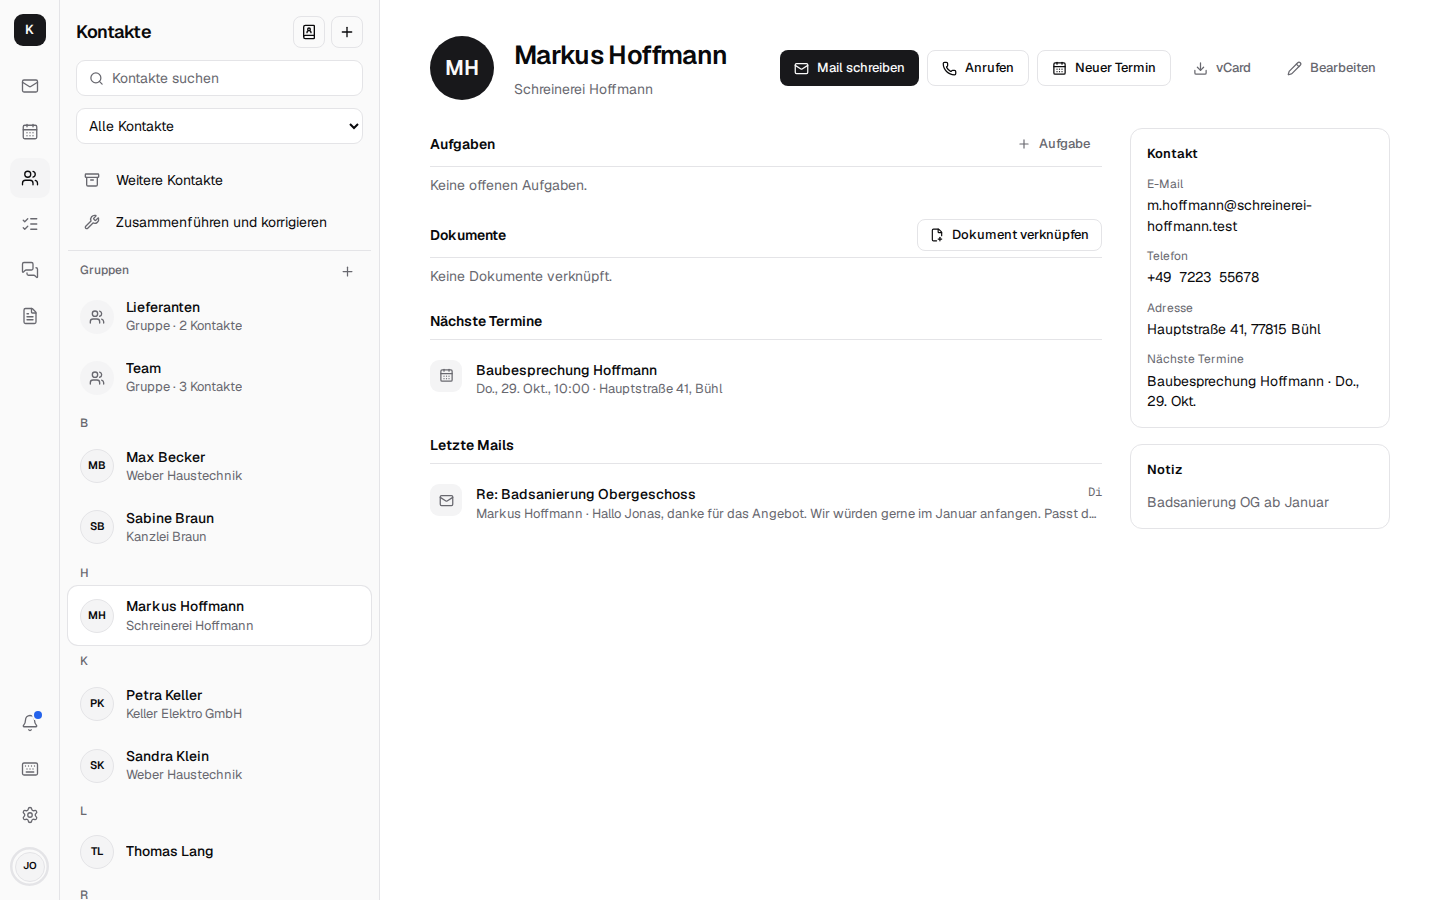
Task: Click the Mail schreiben button
Action: 849,68
